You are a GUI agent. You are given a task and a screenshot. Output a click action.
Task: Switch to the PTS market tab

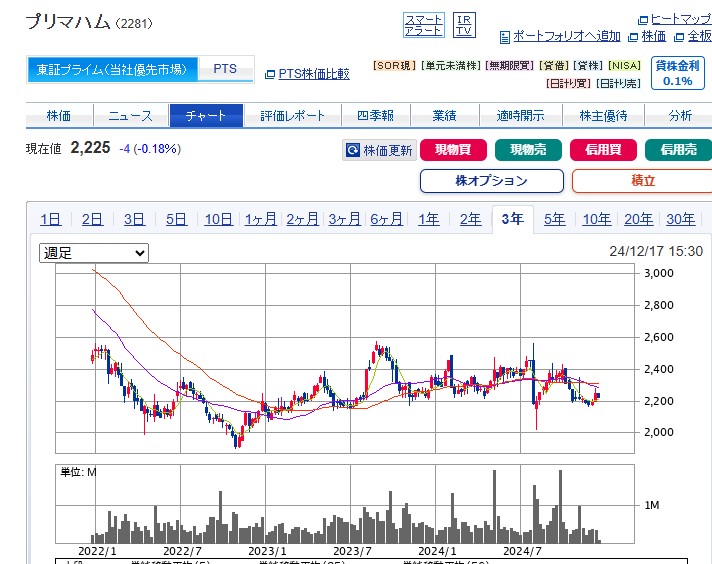tap(225, 69)
